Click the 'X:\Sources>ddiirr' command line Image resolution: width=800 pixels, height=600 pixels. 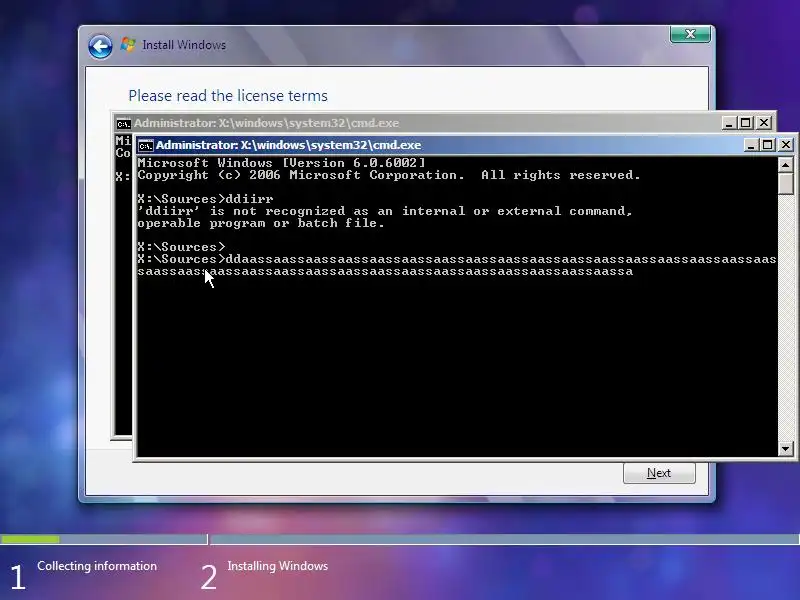click(x=205, y=199)
